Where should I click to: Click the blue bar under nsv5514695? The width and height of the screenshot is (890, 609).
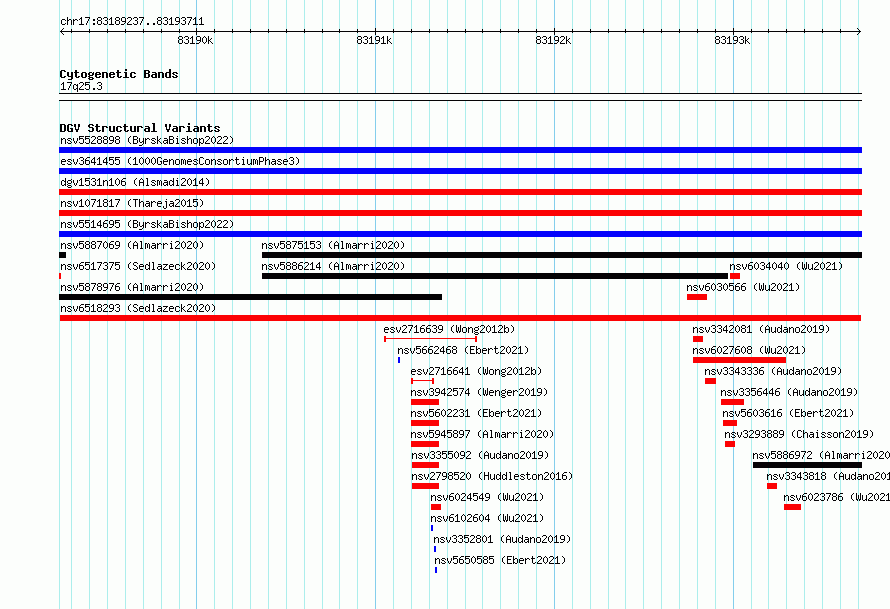[460, 234]
